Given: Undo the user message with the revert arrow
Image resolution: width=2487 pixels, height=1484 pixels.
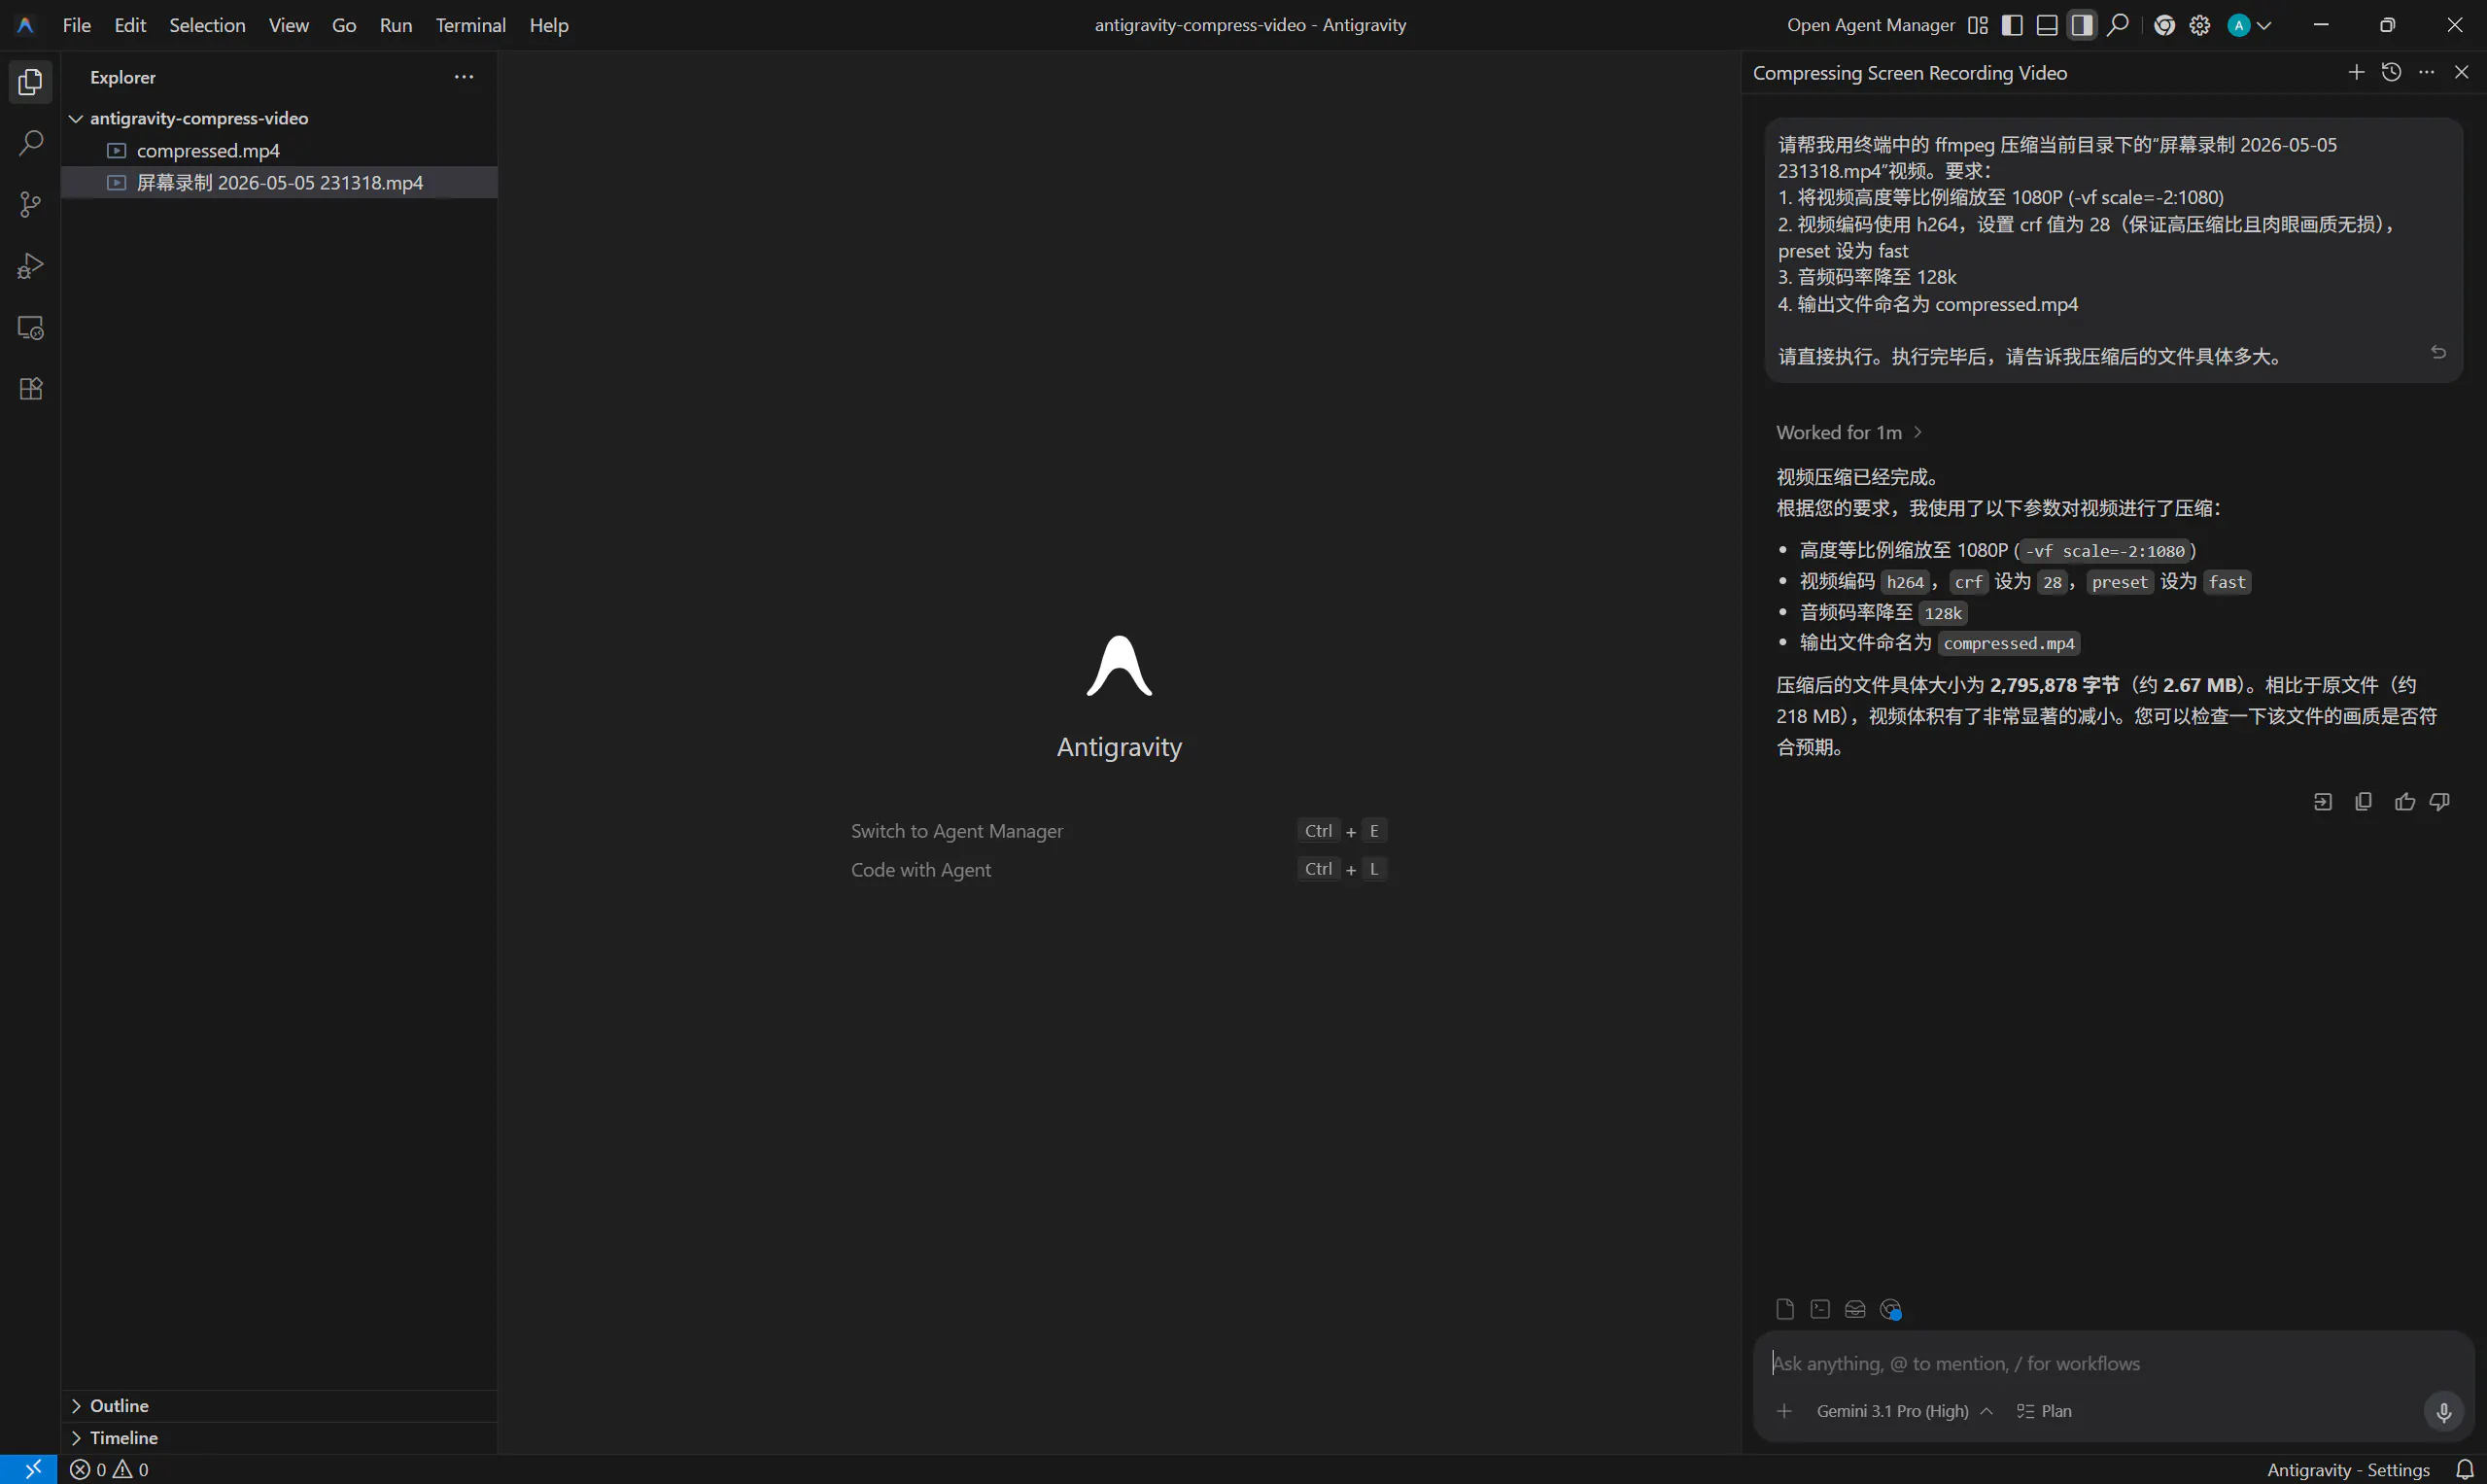Looking at the screenshot, I should coord(2438,352).
